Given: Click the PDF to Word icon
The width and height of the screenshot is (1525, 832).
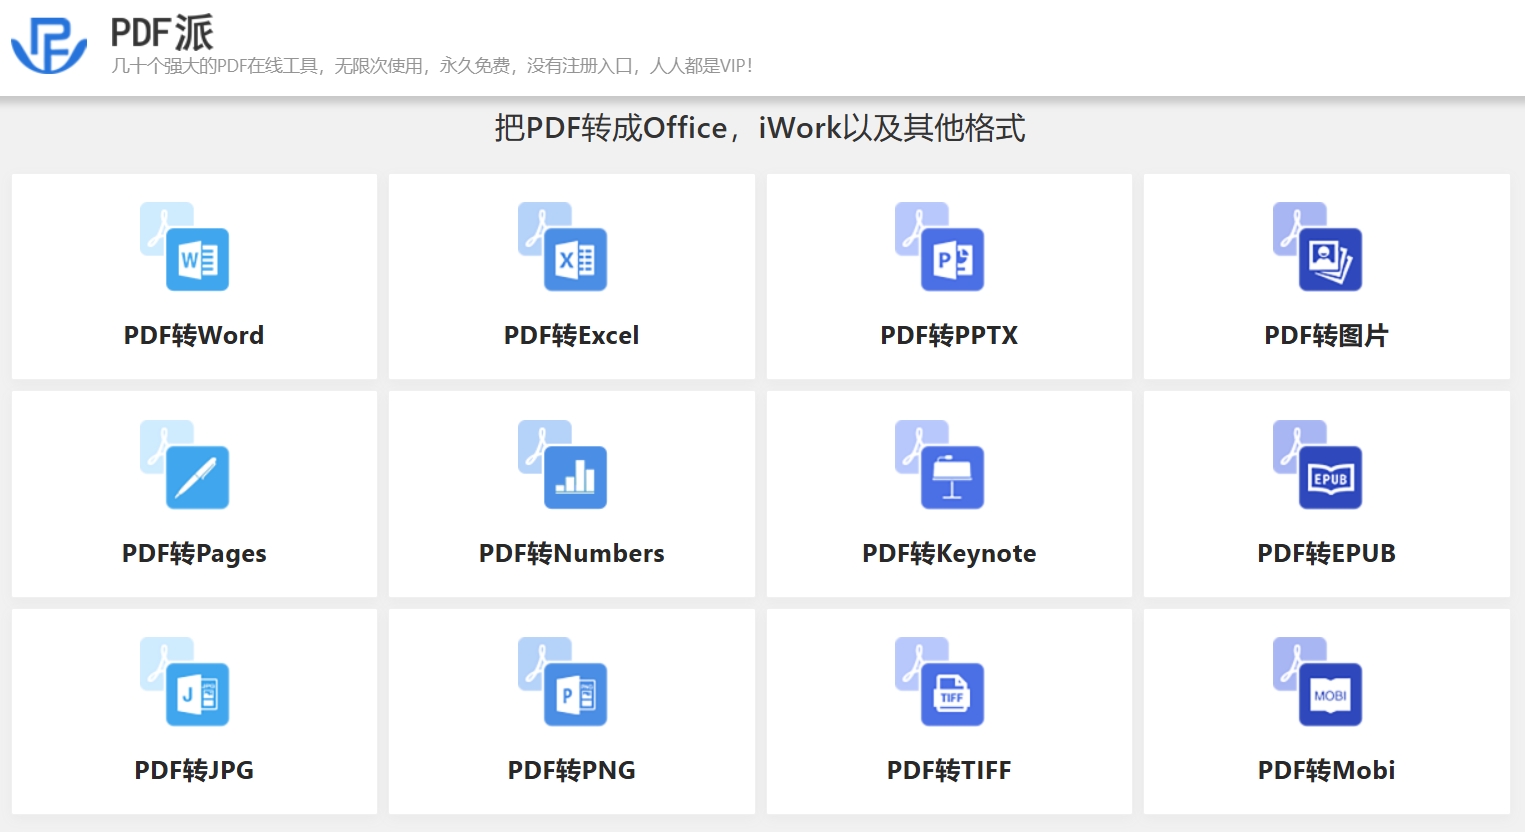Looking at the screenshot, I should (x=185, y=247).
